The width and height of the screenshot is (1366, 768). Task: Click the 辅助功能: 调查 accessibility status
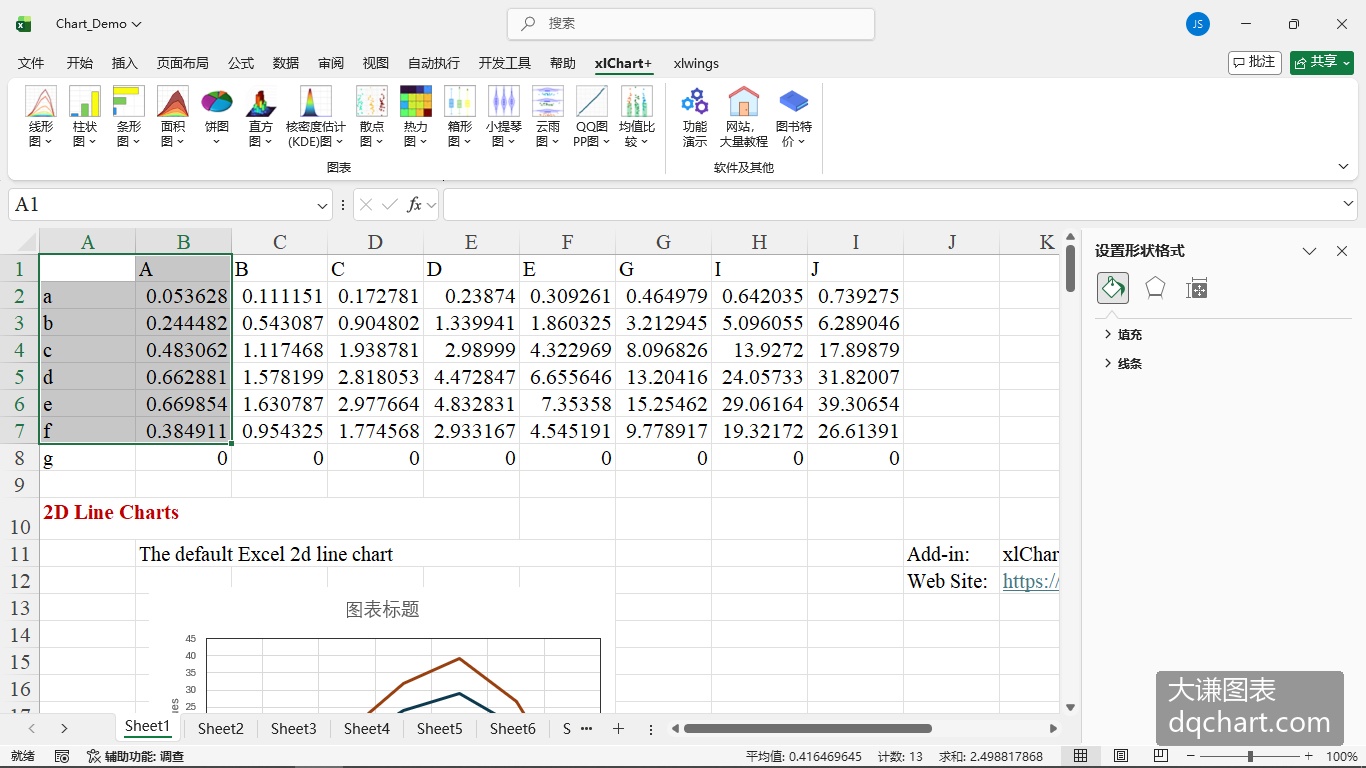point(135,756)
